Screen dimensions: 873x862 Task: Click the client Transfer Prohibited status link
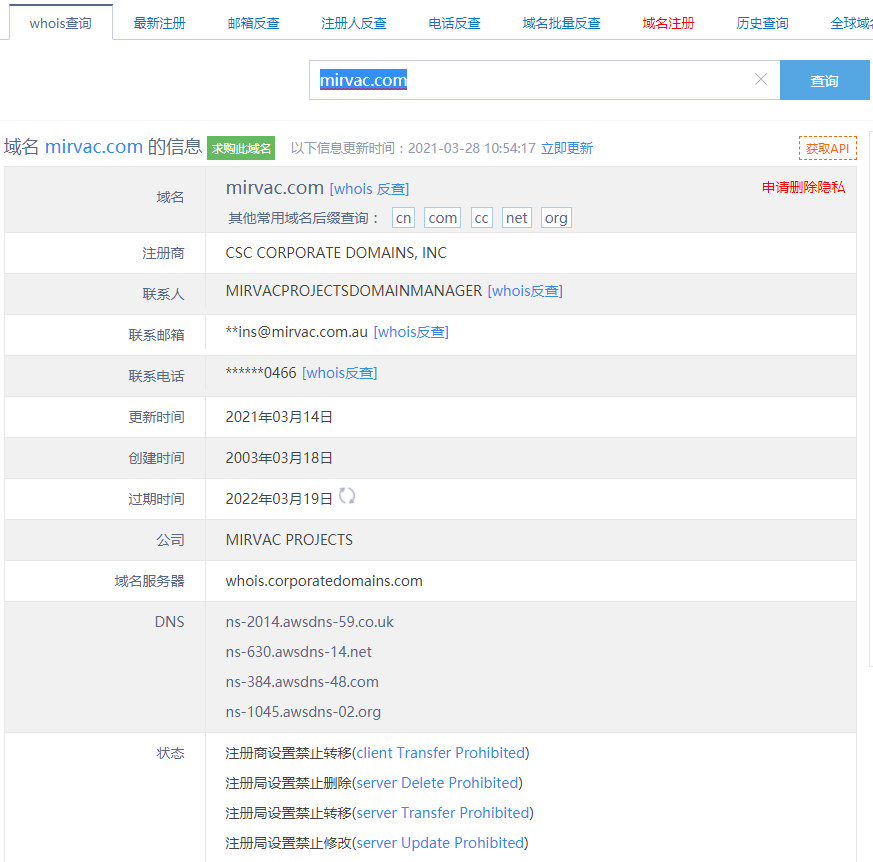(441, 752)
